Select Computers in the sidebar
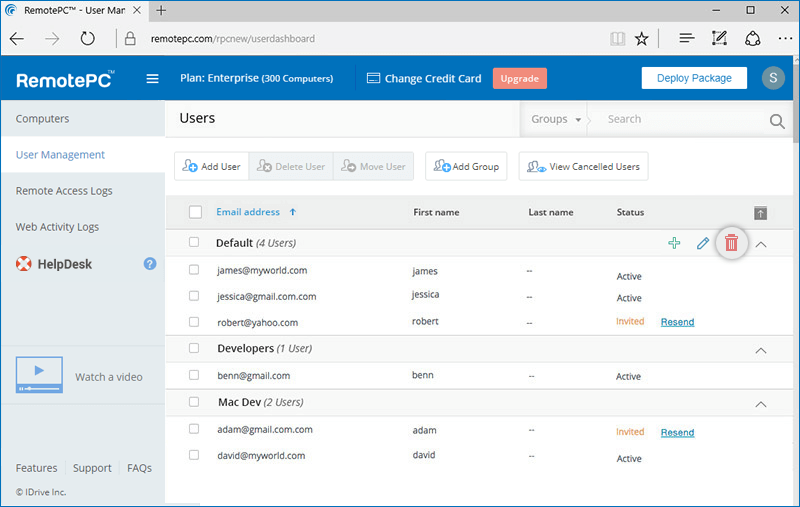Screen dimensions: 800x507 pyautogui.click(x=42, y=118)
